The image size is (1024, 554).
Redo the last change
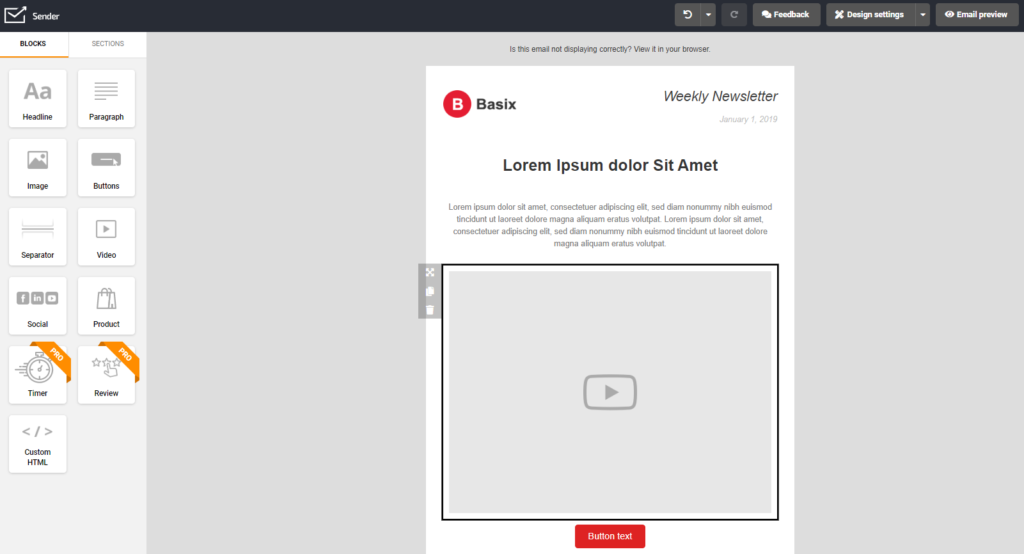(x=734, y=14)
